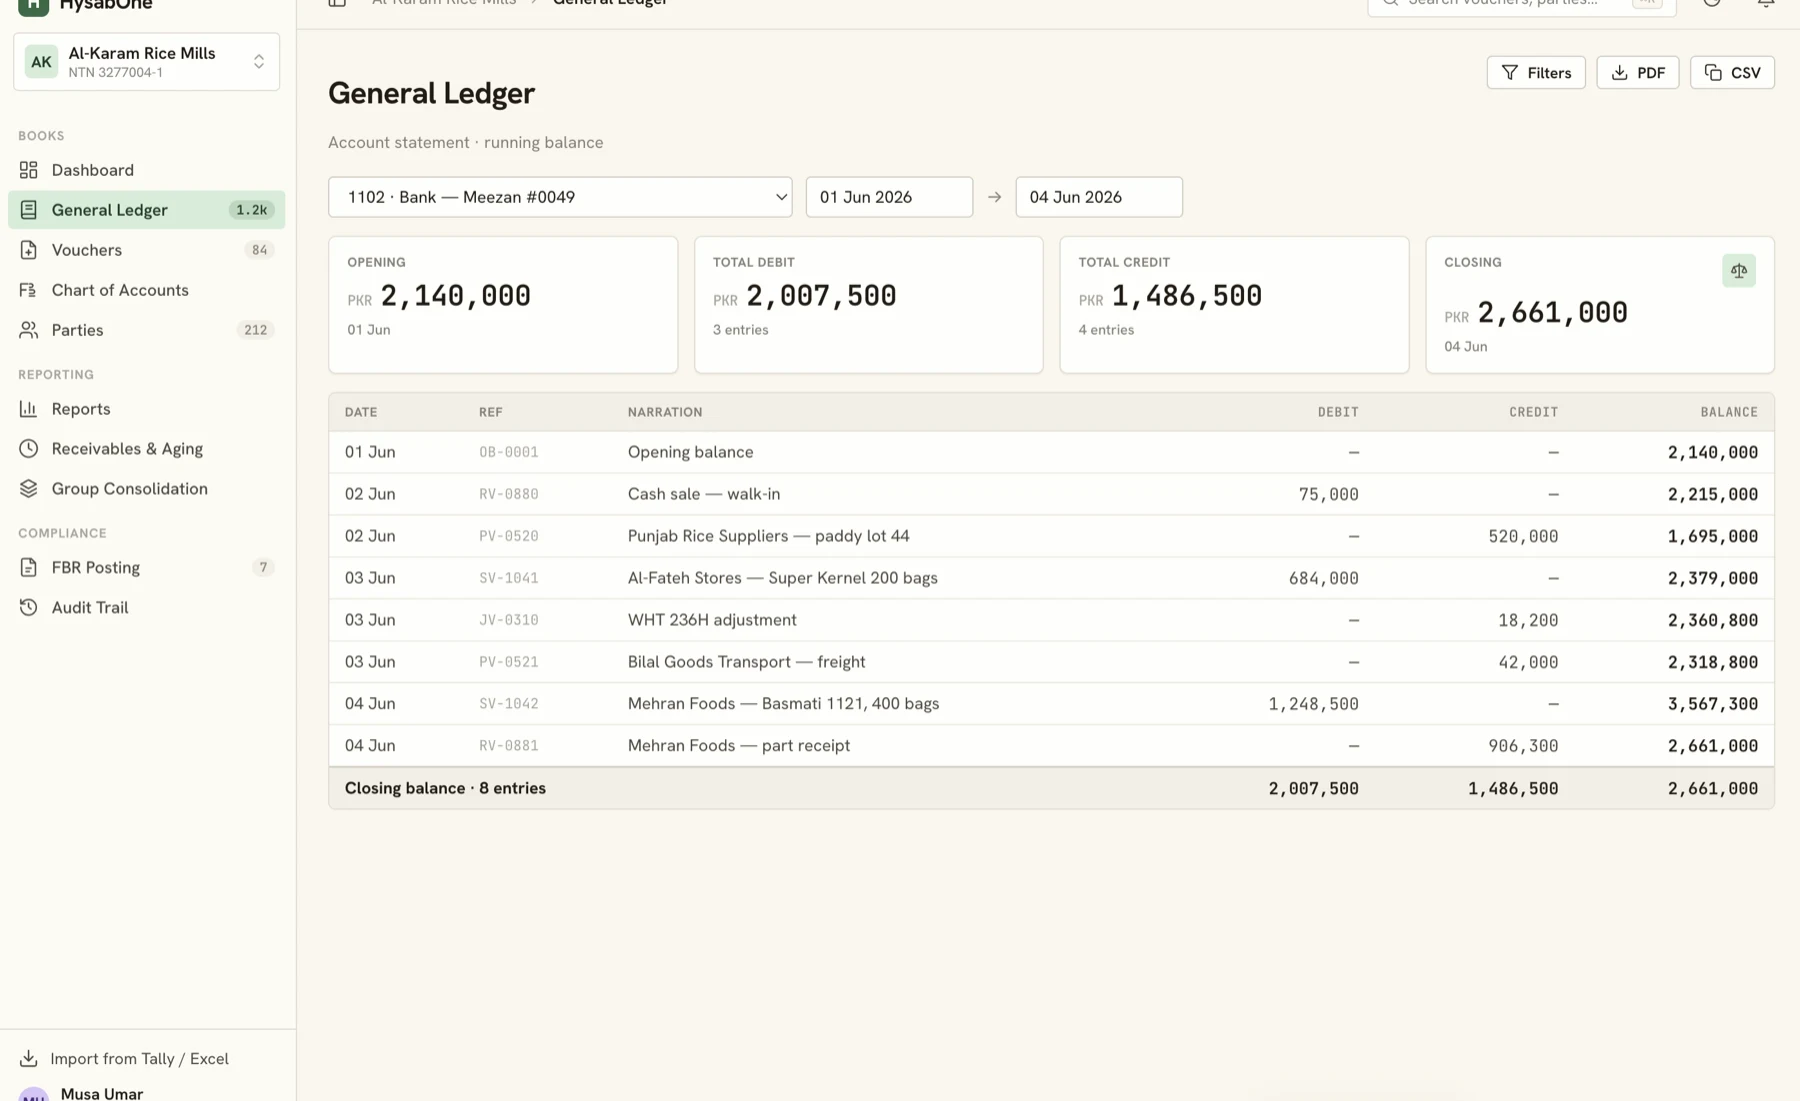This screenshot has height=1101, width=1800.
Task: Click the Receivables clock icon
Action: tap(28, 449)
